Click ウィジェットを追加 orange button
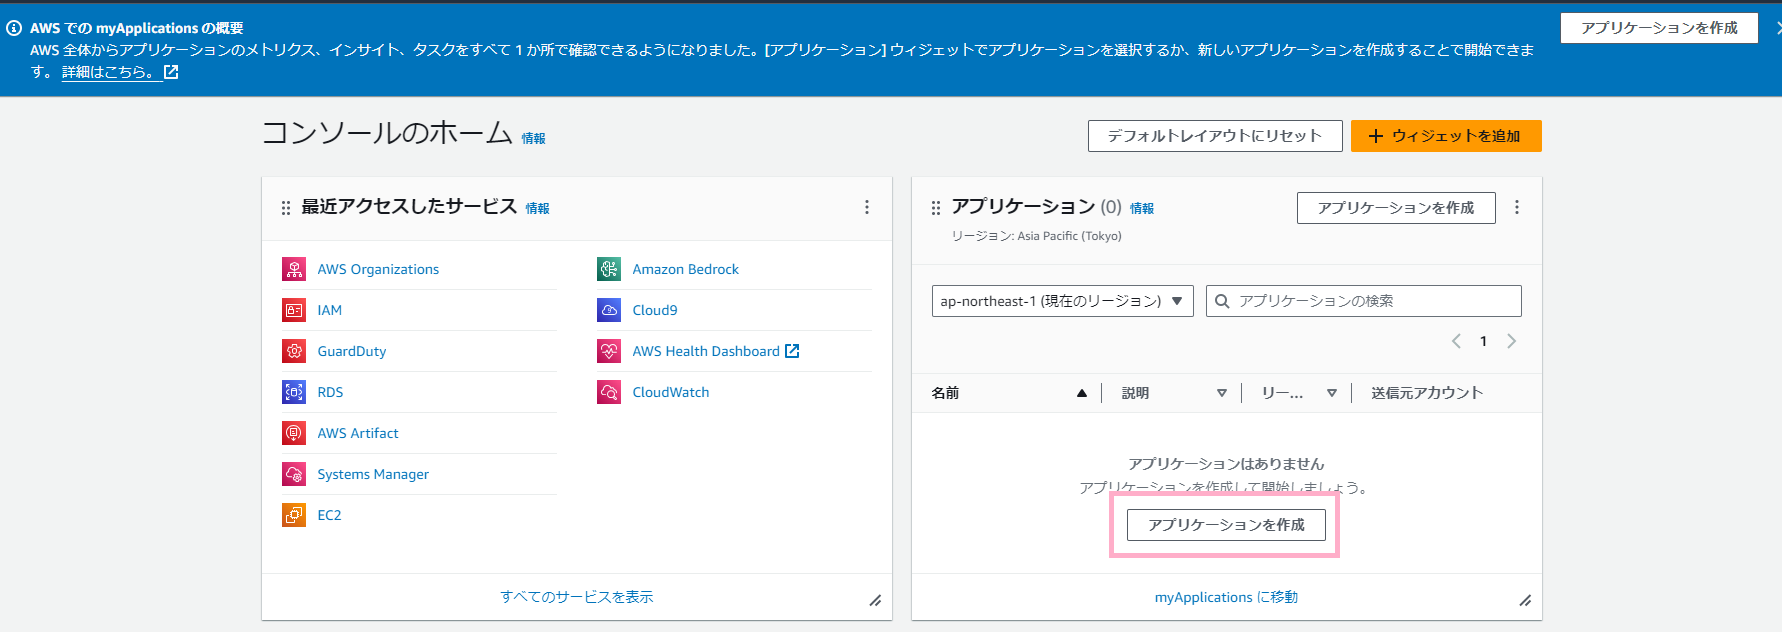The image size is (1782, 632). click(x=1446, y=136)
